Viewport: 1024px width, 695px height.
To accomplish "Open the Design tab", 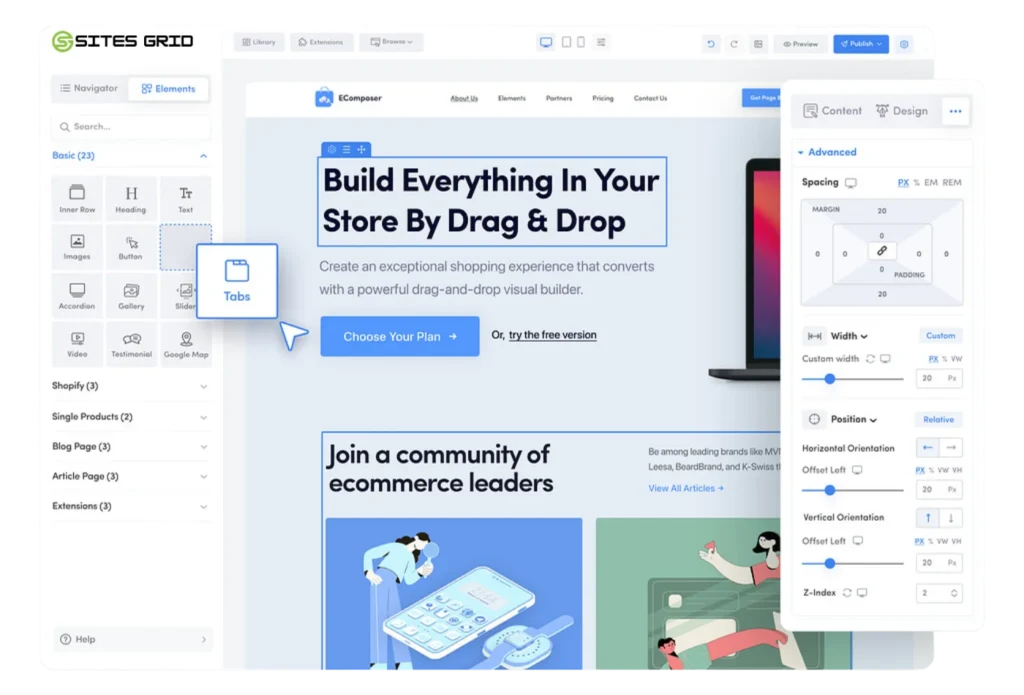I will click(901, 111).
